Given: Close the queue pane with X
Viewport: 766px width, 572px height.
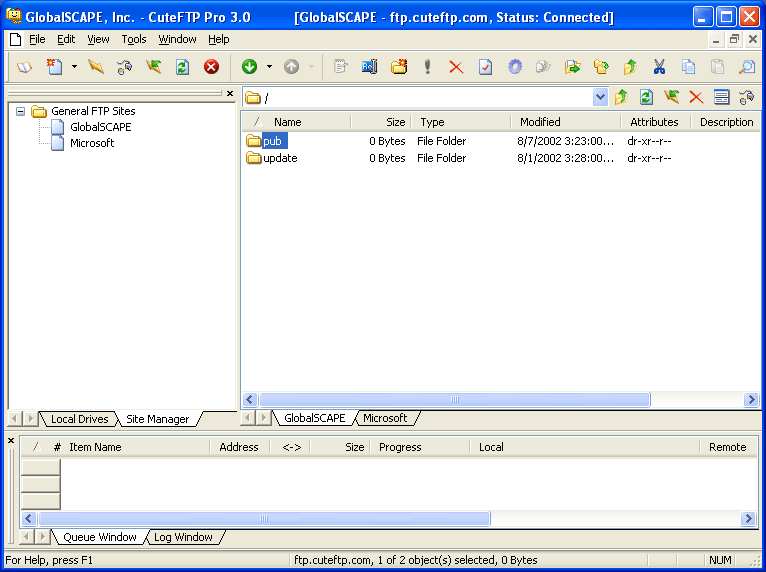Looking at the screenshot, I should 11,440.
